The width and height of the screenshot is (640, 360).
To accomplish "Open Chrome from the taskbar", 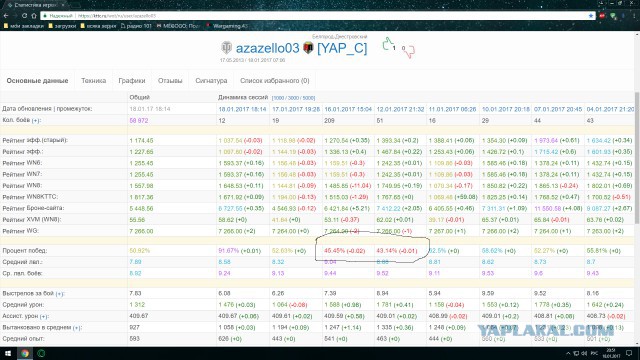I will click(x=24, y=353).
